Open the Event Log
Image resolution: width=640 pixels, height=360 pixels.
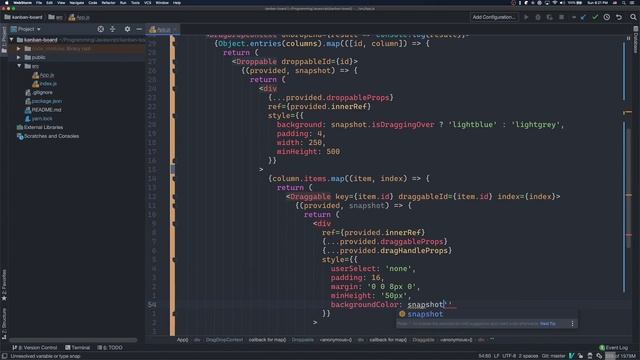[613, 347]
